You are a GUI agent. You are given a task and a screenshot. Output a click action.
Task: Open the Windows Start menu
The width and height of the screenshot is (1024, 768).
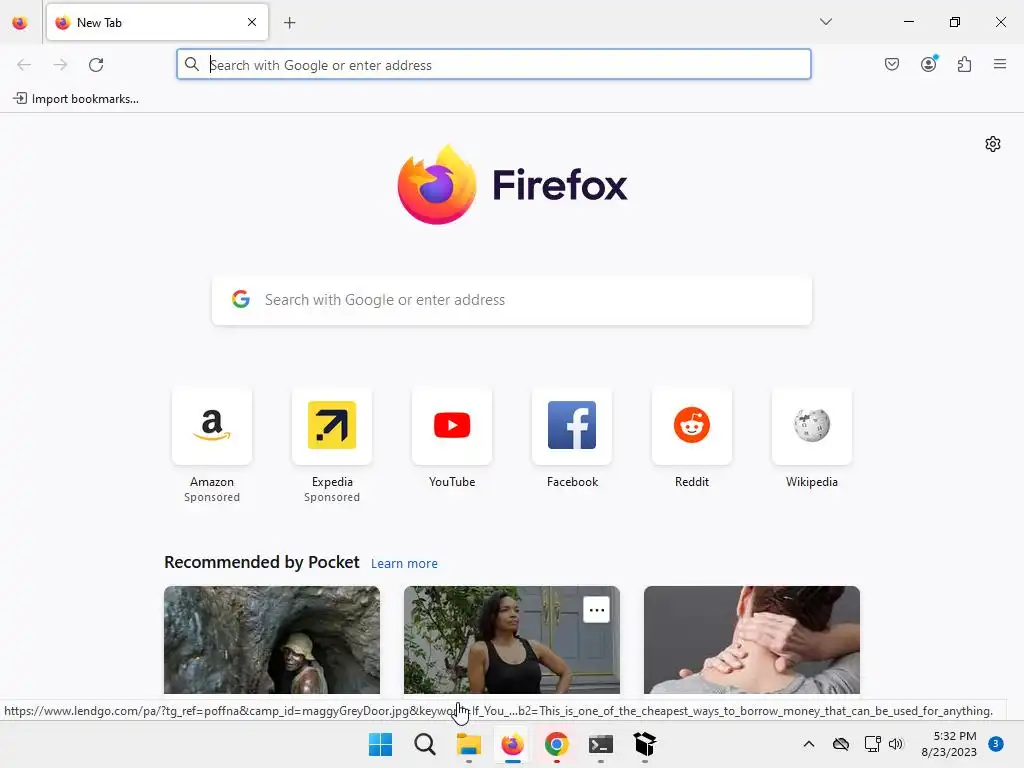[x=381, y=744]
